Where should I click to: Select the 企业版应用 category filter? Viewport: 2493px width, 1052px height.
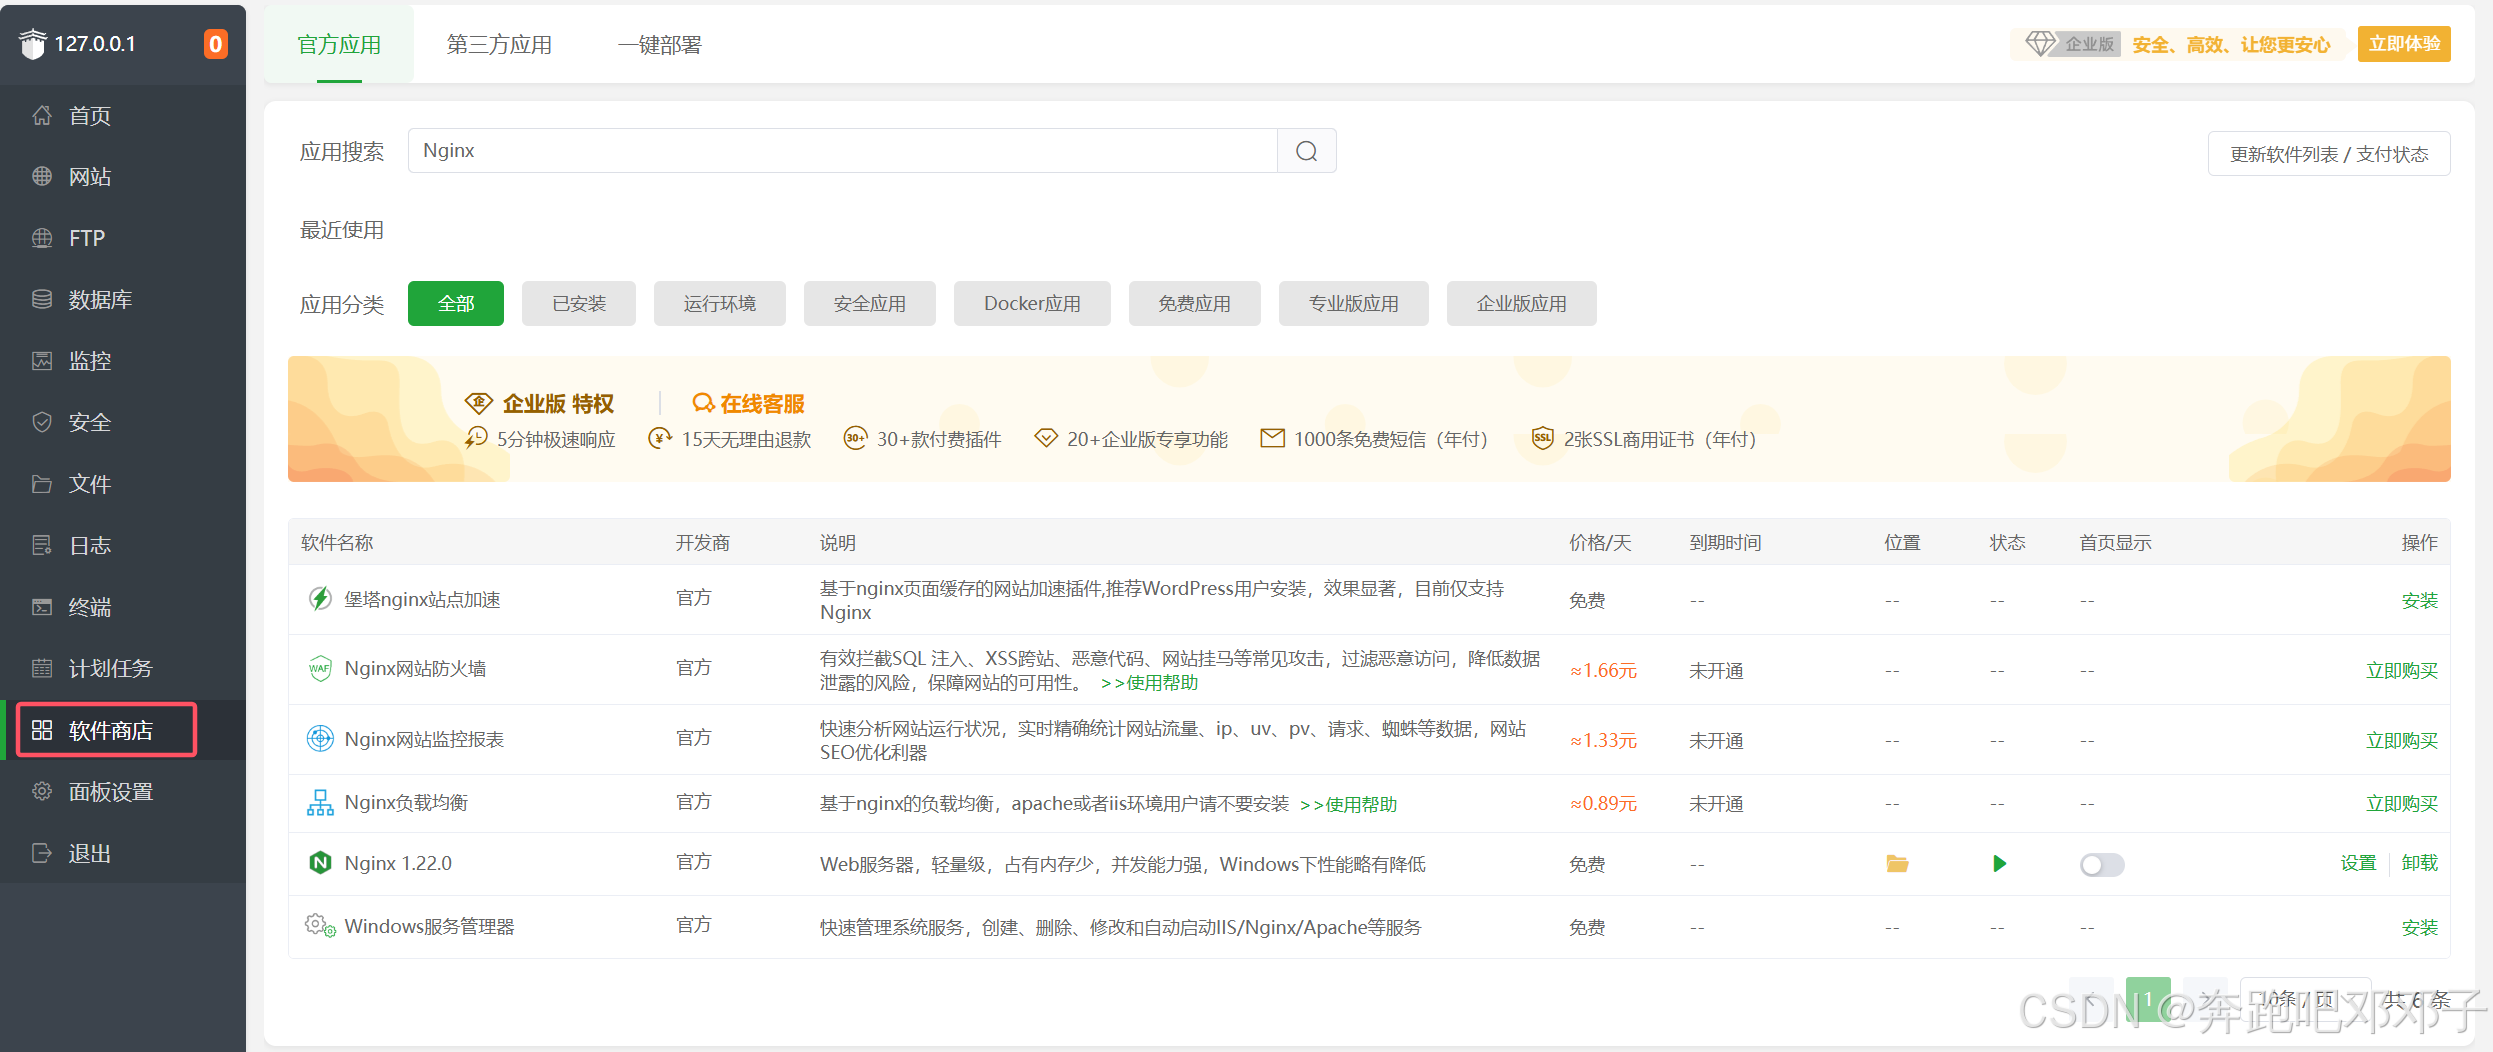(x=1522, y=304)
